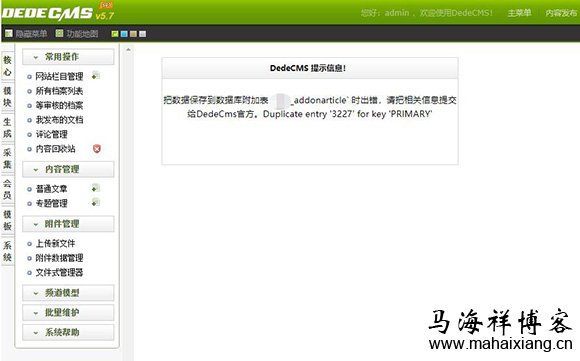Switch to the 模块 side tab
Screen dimensions: 580x361
[7, 97]
